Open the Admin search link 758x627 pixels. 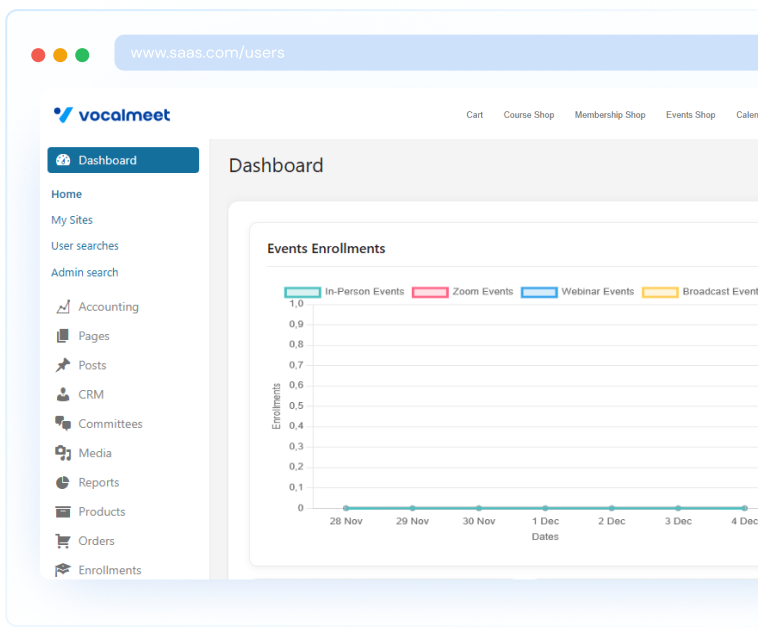coord(85,272)
